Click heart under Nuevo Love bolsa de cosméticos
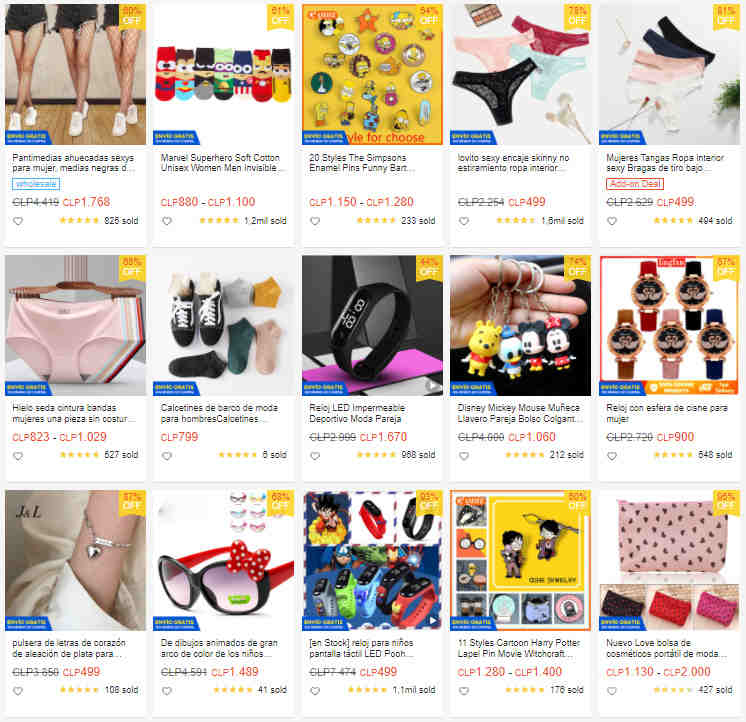Screen dimensions: 746x722 612,691
